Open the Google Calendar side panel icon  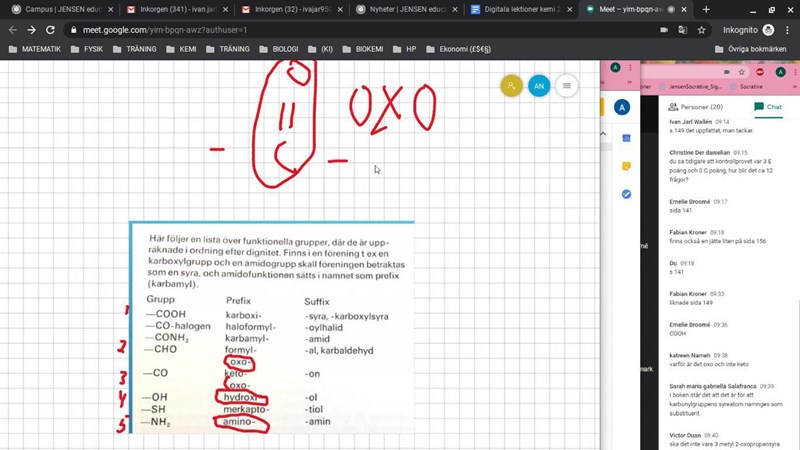tap(625, 137)
